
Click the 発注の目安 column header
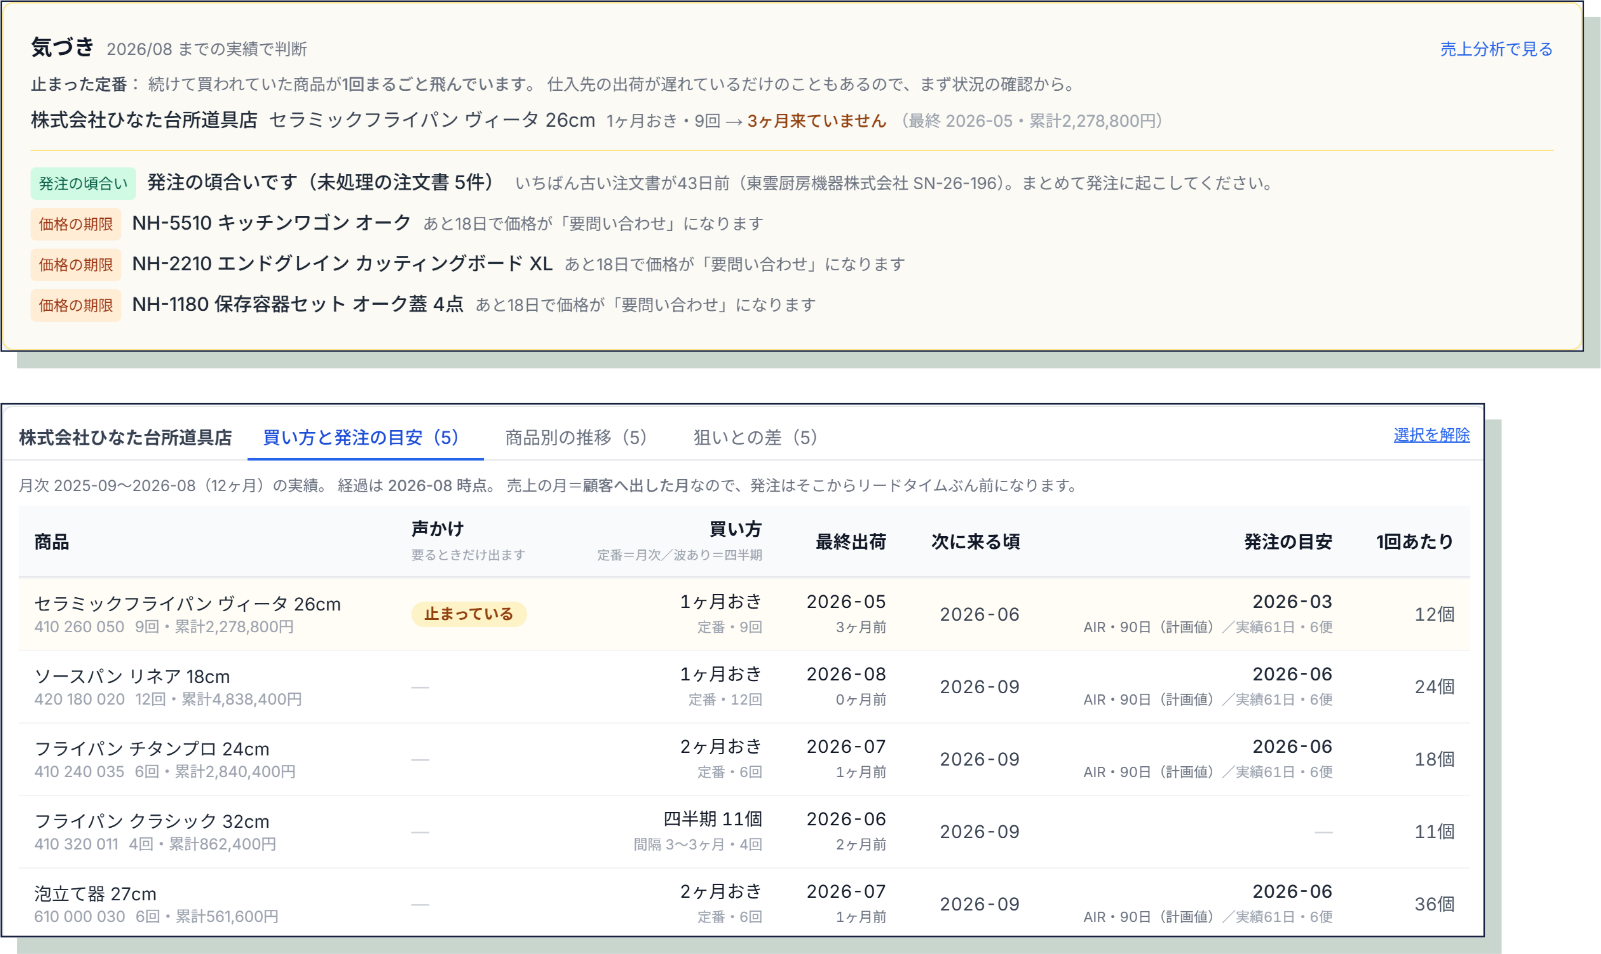1288,542
